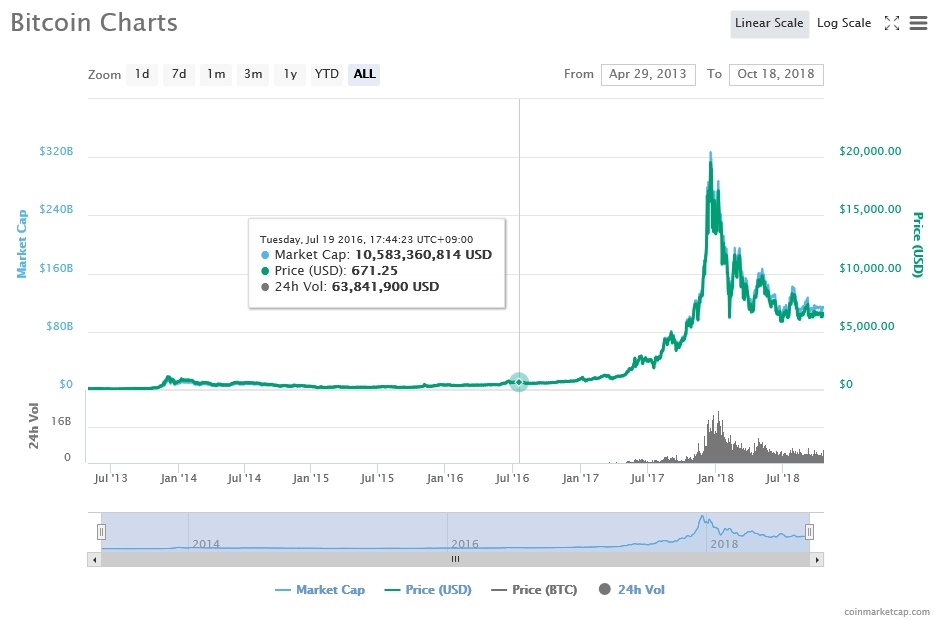Switch to Log Scale
Viewport: 940px width, 620px height.
(x=843, y=23)
